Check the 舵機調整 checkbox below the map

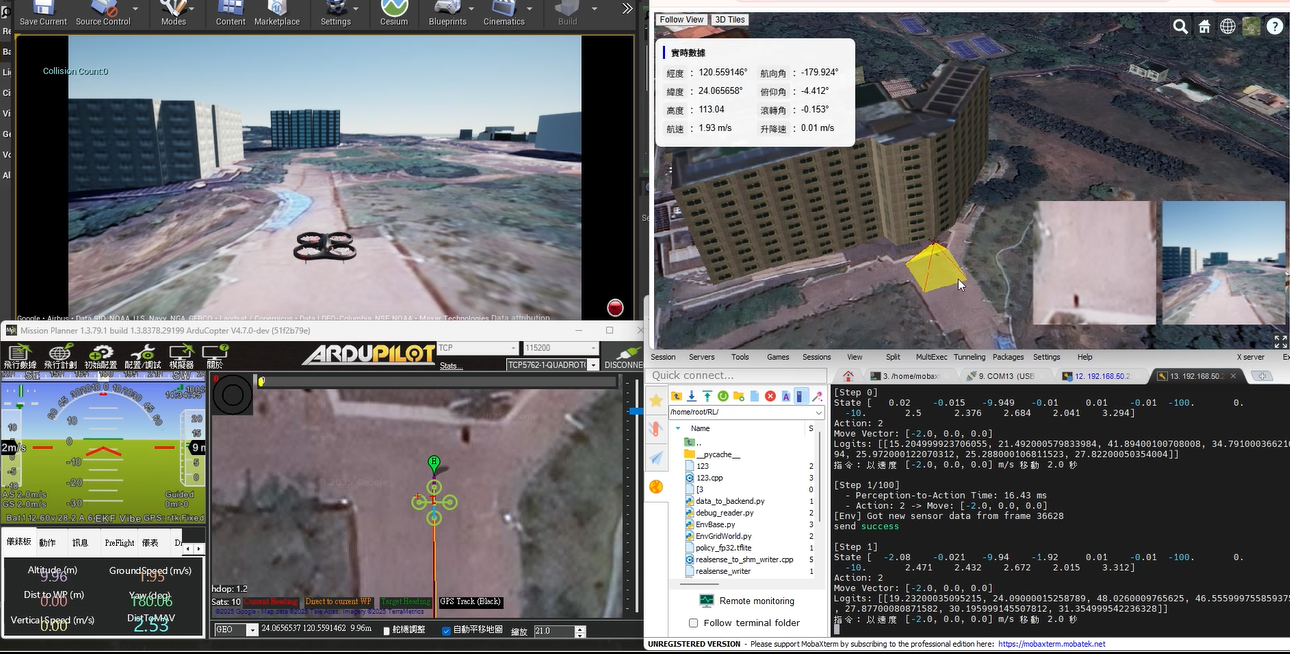click(387, 631)
